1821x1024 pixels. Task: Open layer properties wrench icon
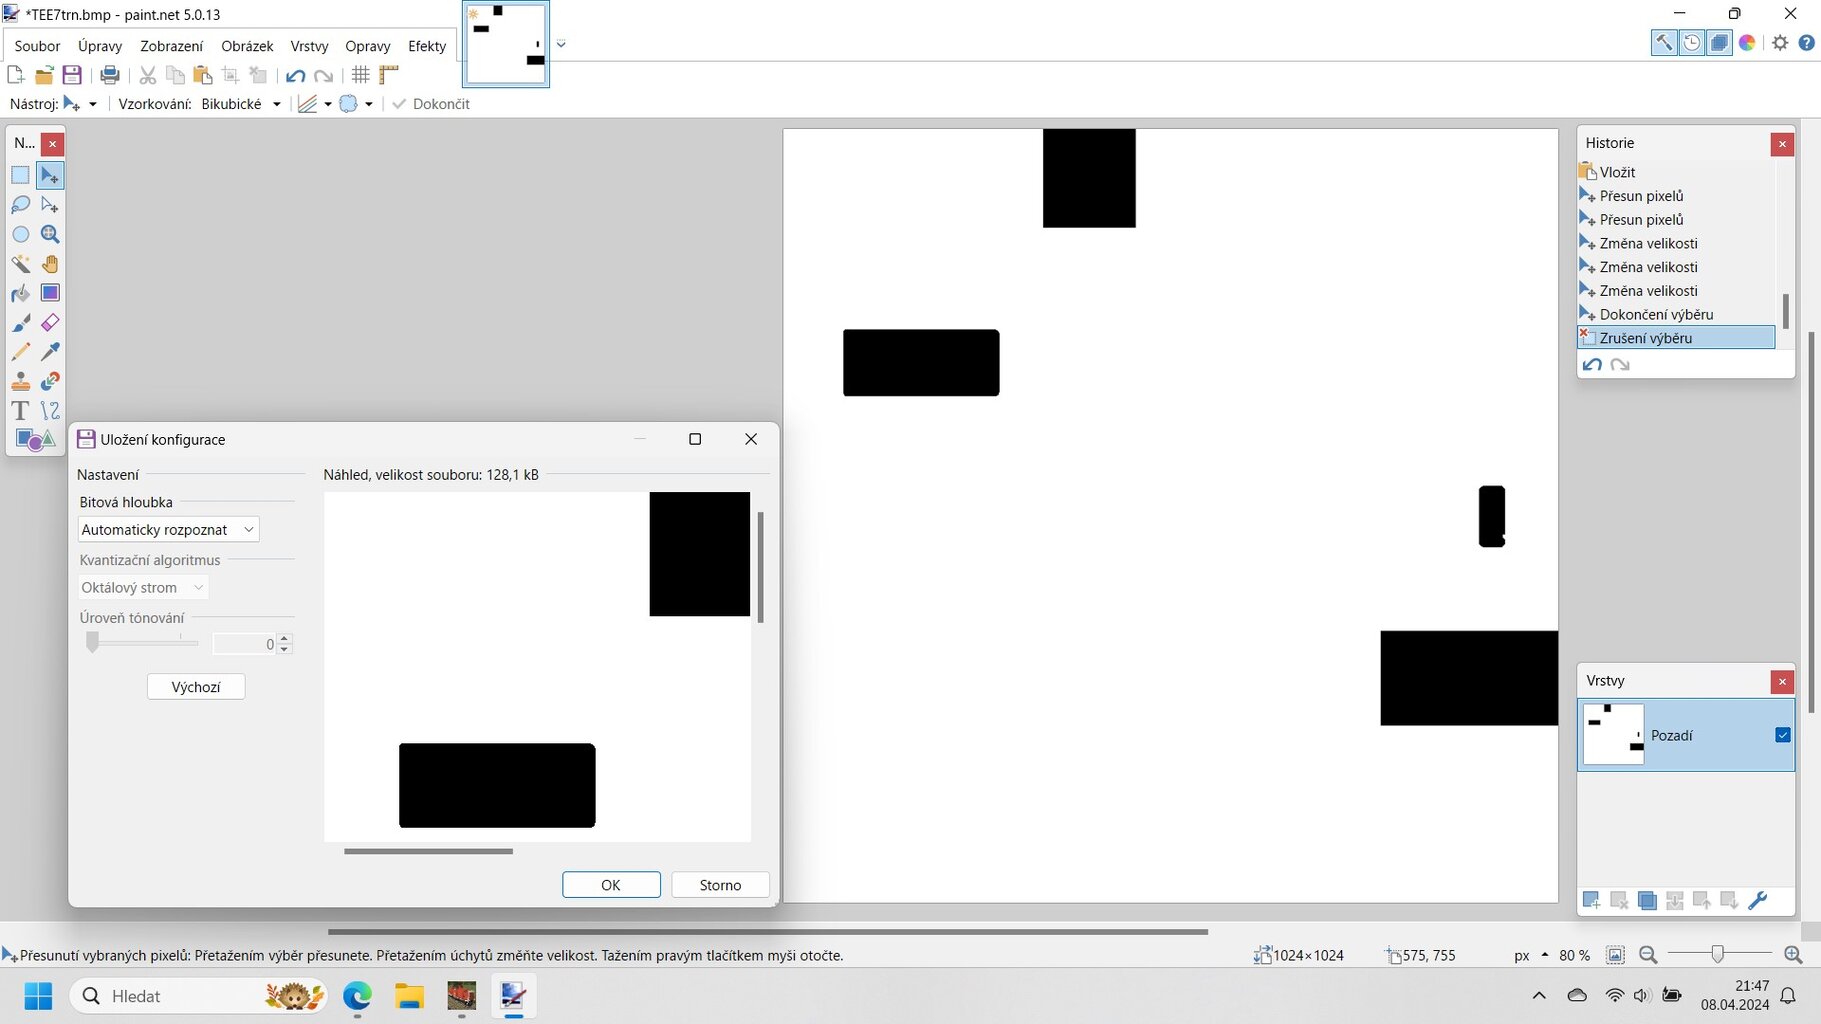tap(1757, 901)
